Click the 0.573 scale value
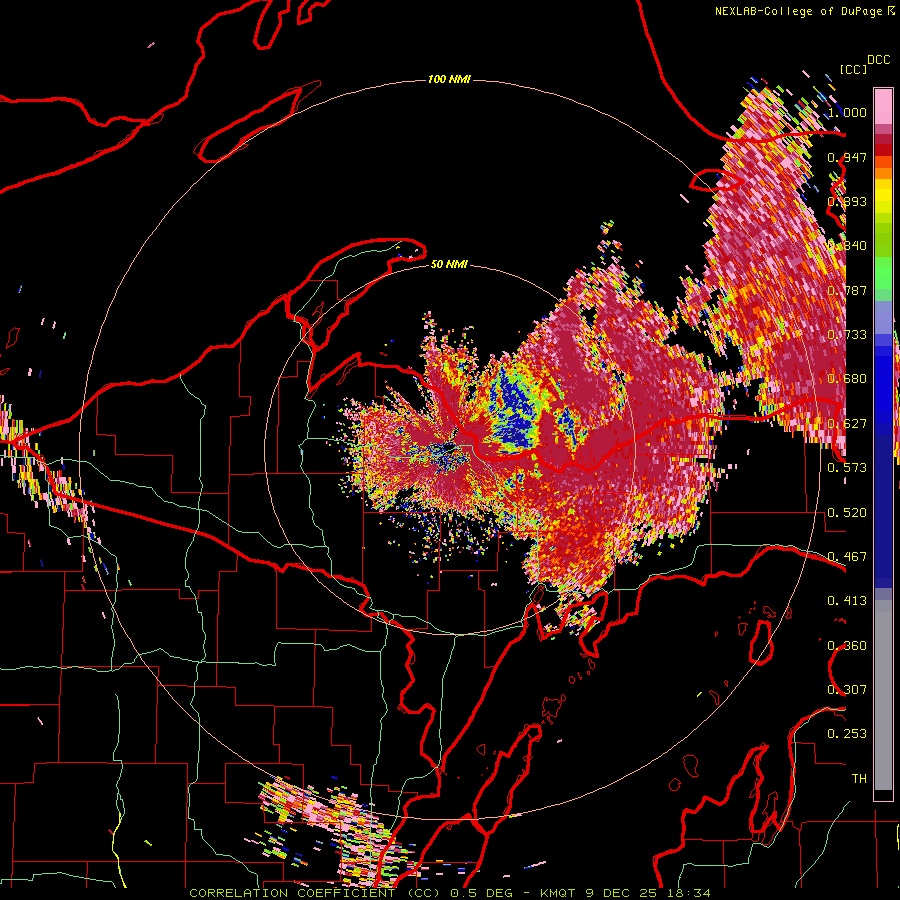Viewport: 900px width, 900px height. 847,468
